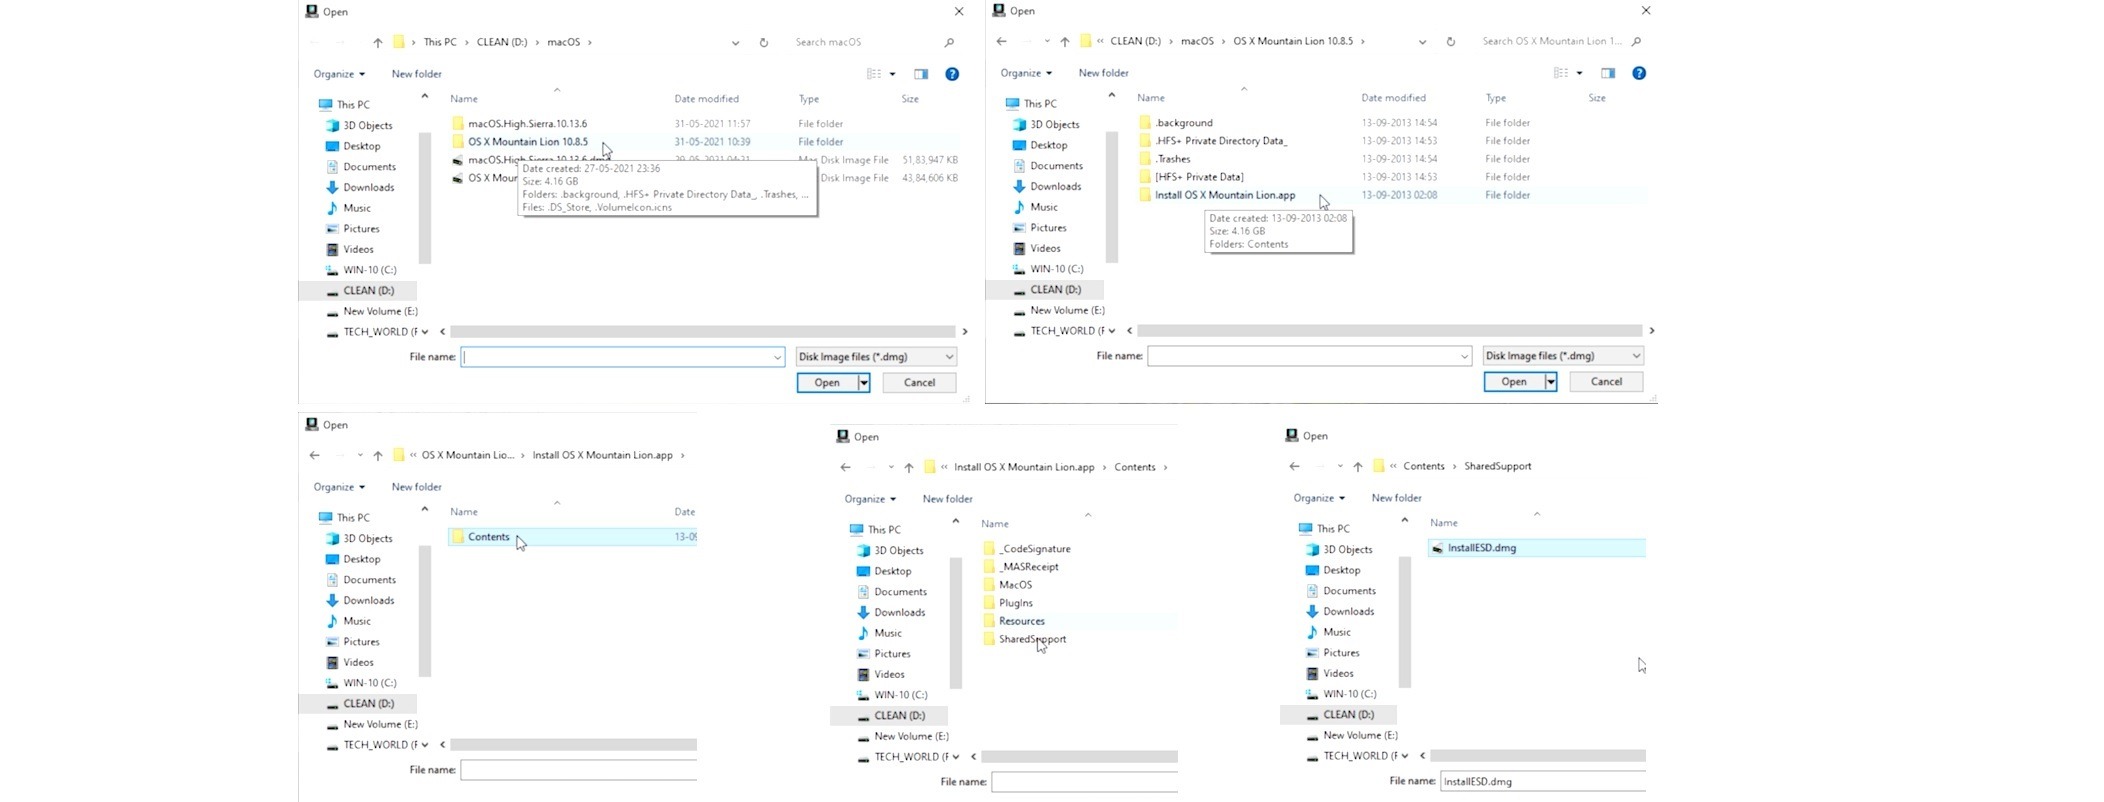Select the [HFS+ Private Data] folder
The width and height of the screenshot is (2104, 802).
click(1199, 177)
